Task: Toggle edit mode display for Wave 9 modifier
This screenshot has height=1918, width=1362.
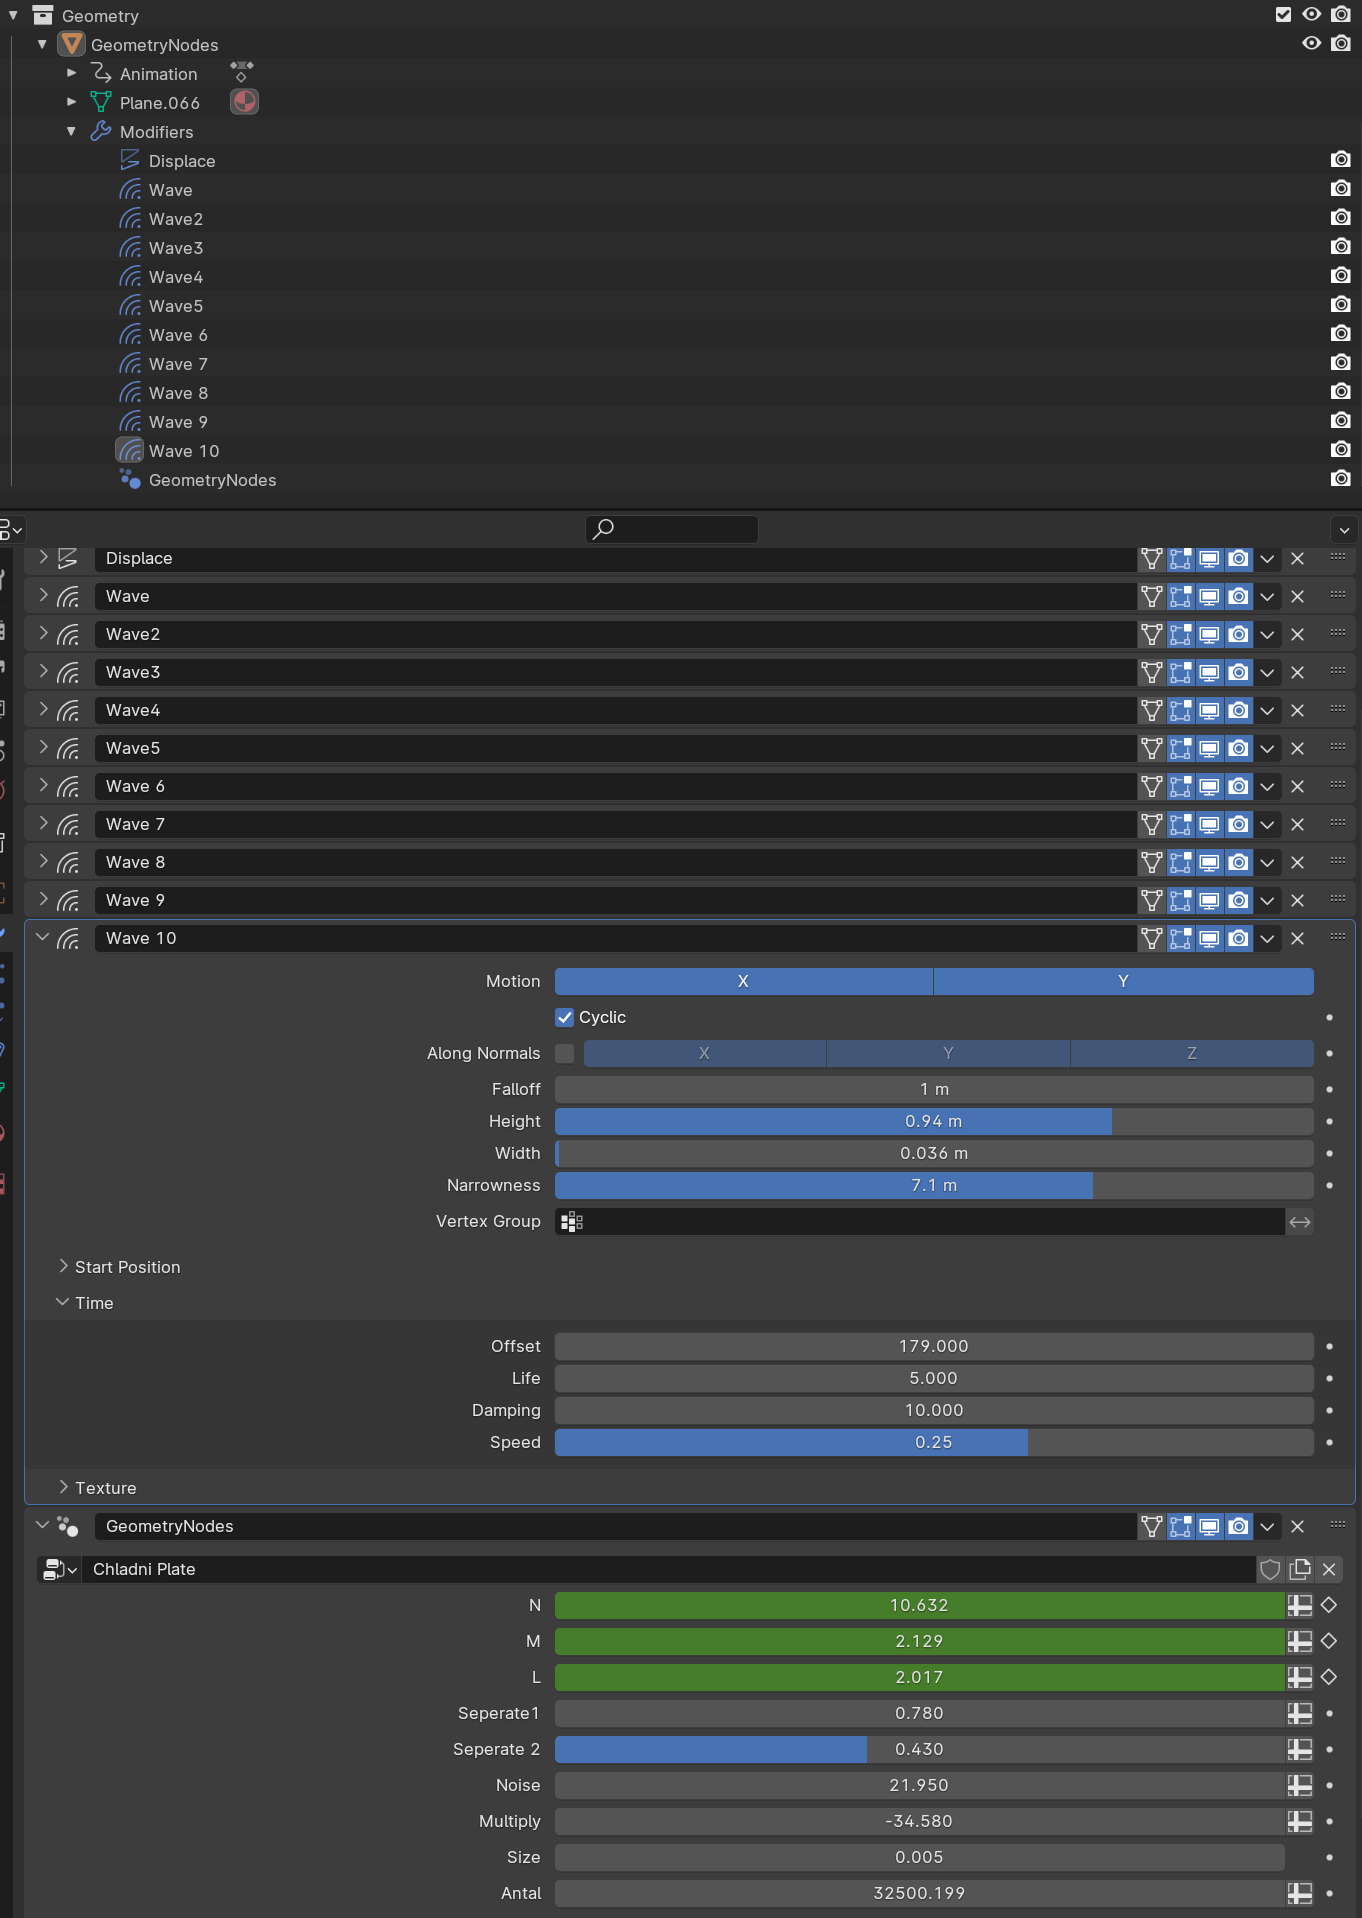Action: tap(1181, 900)
